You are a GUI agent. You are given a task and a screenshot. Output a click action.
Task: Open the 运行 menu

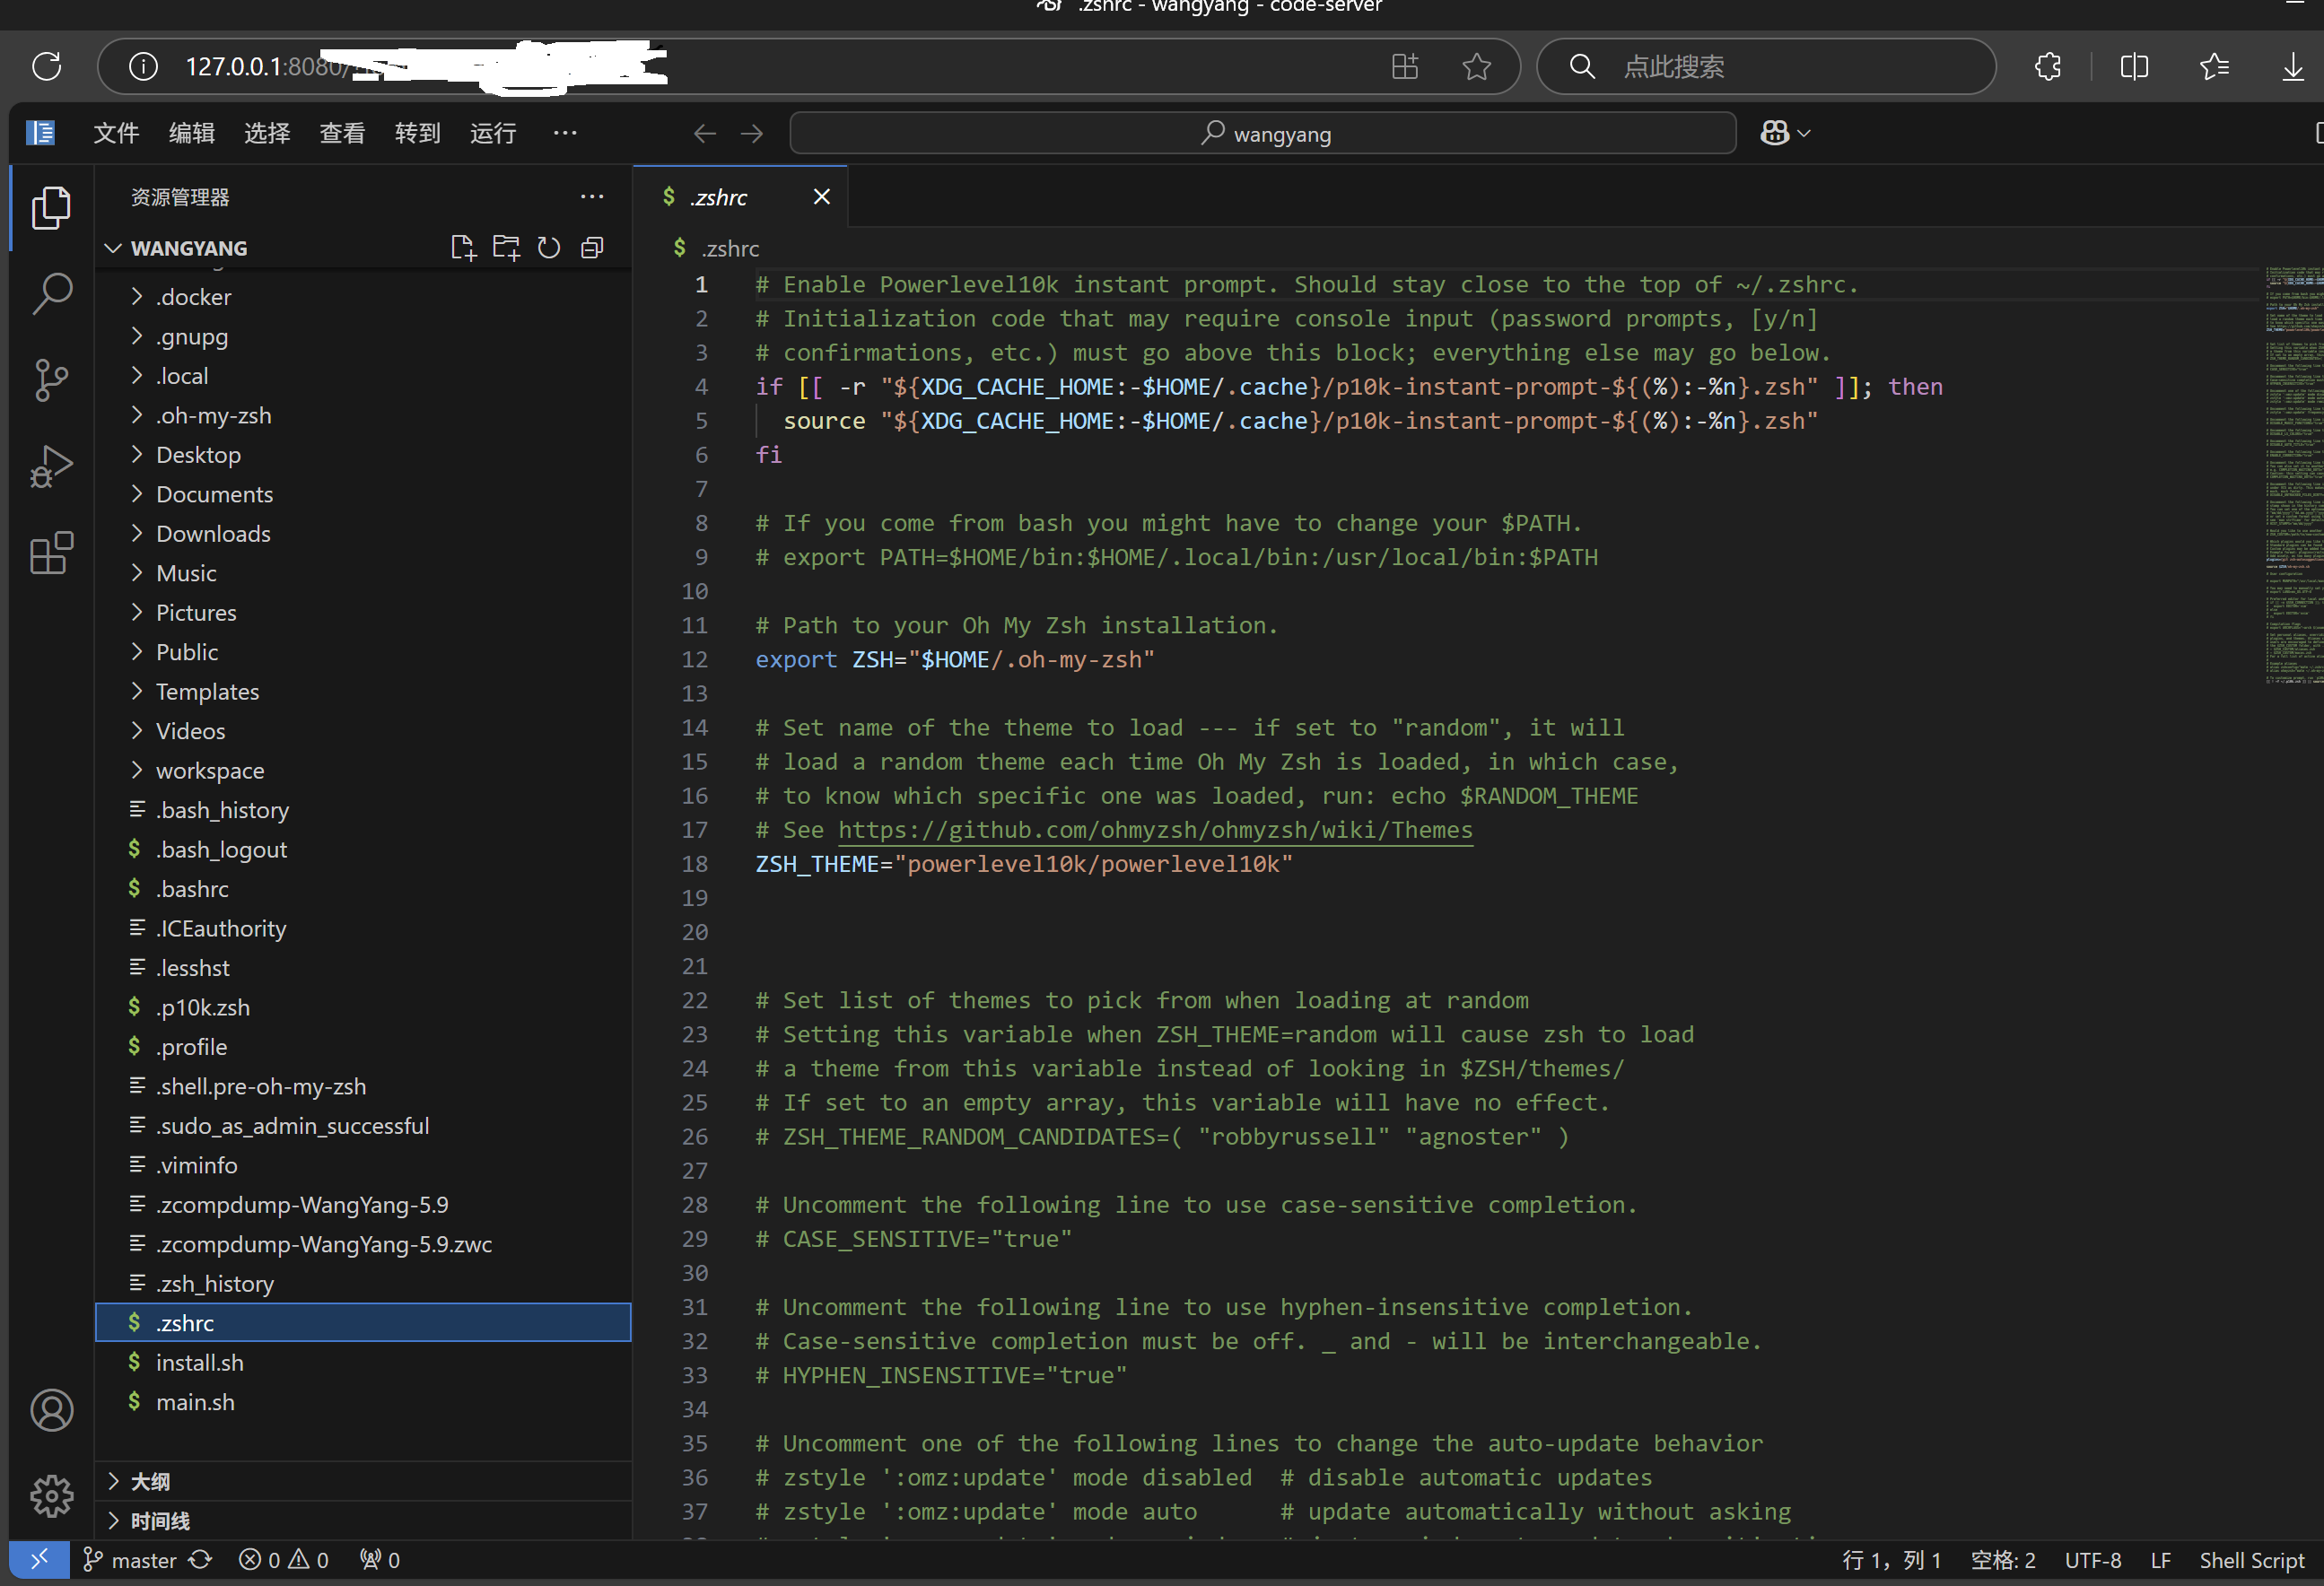click(x=493, y=133)
